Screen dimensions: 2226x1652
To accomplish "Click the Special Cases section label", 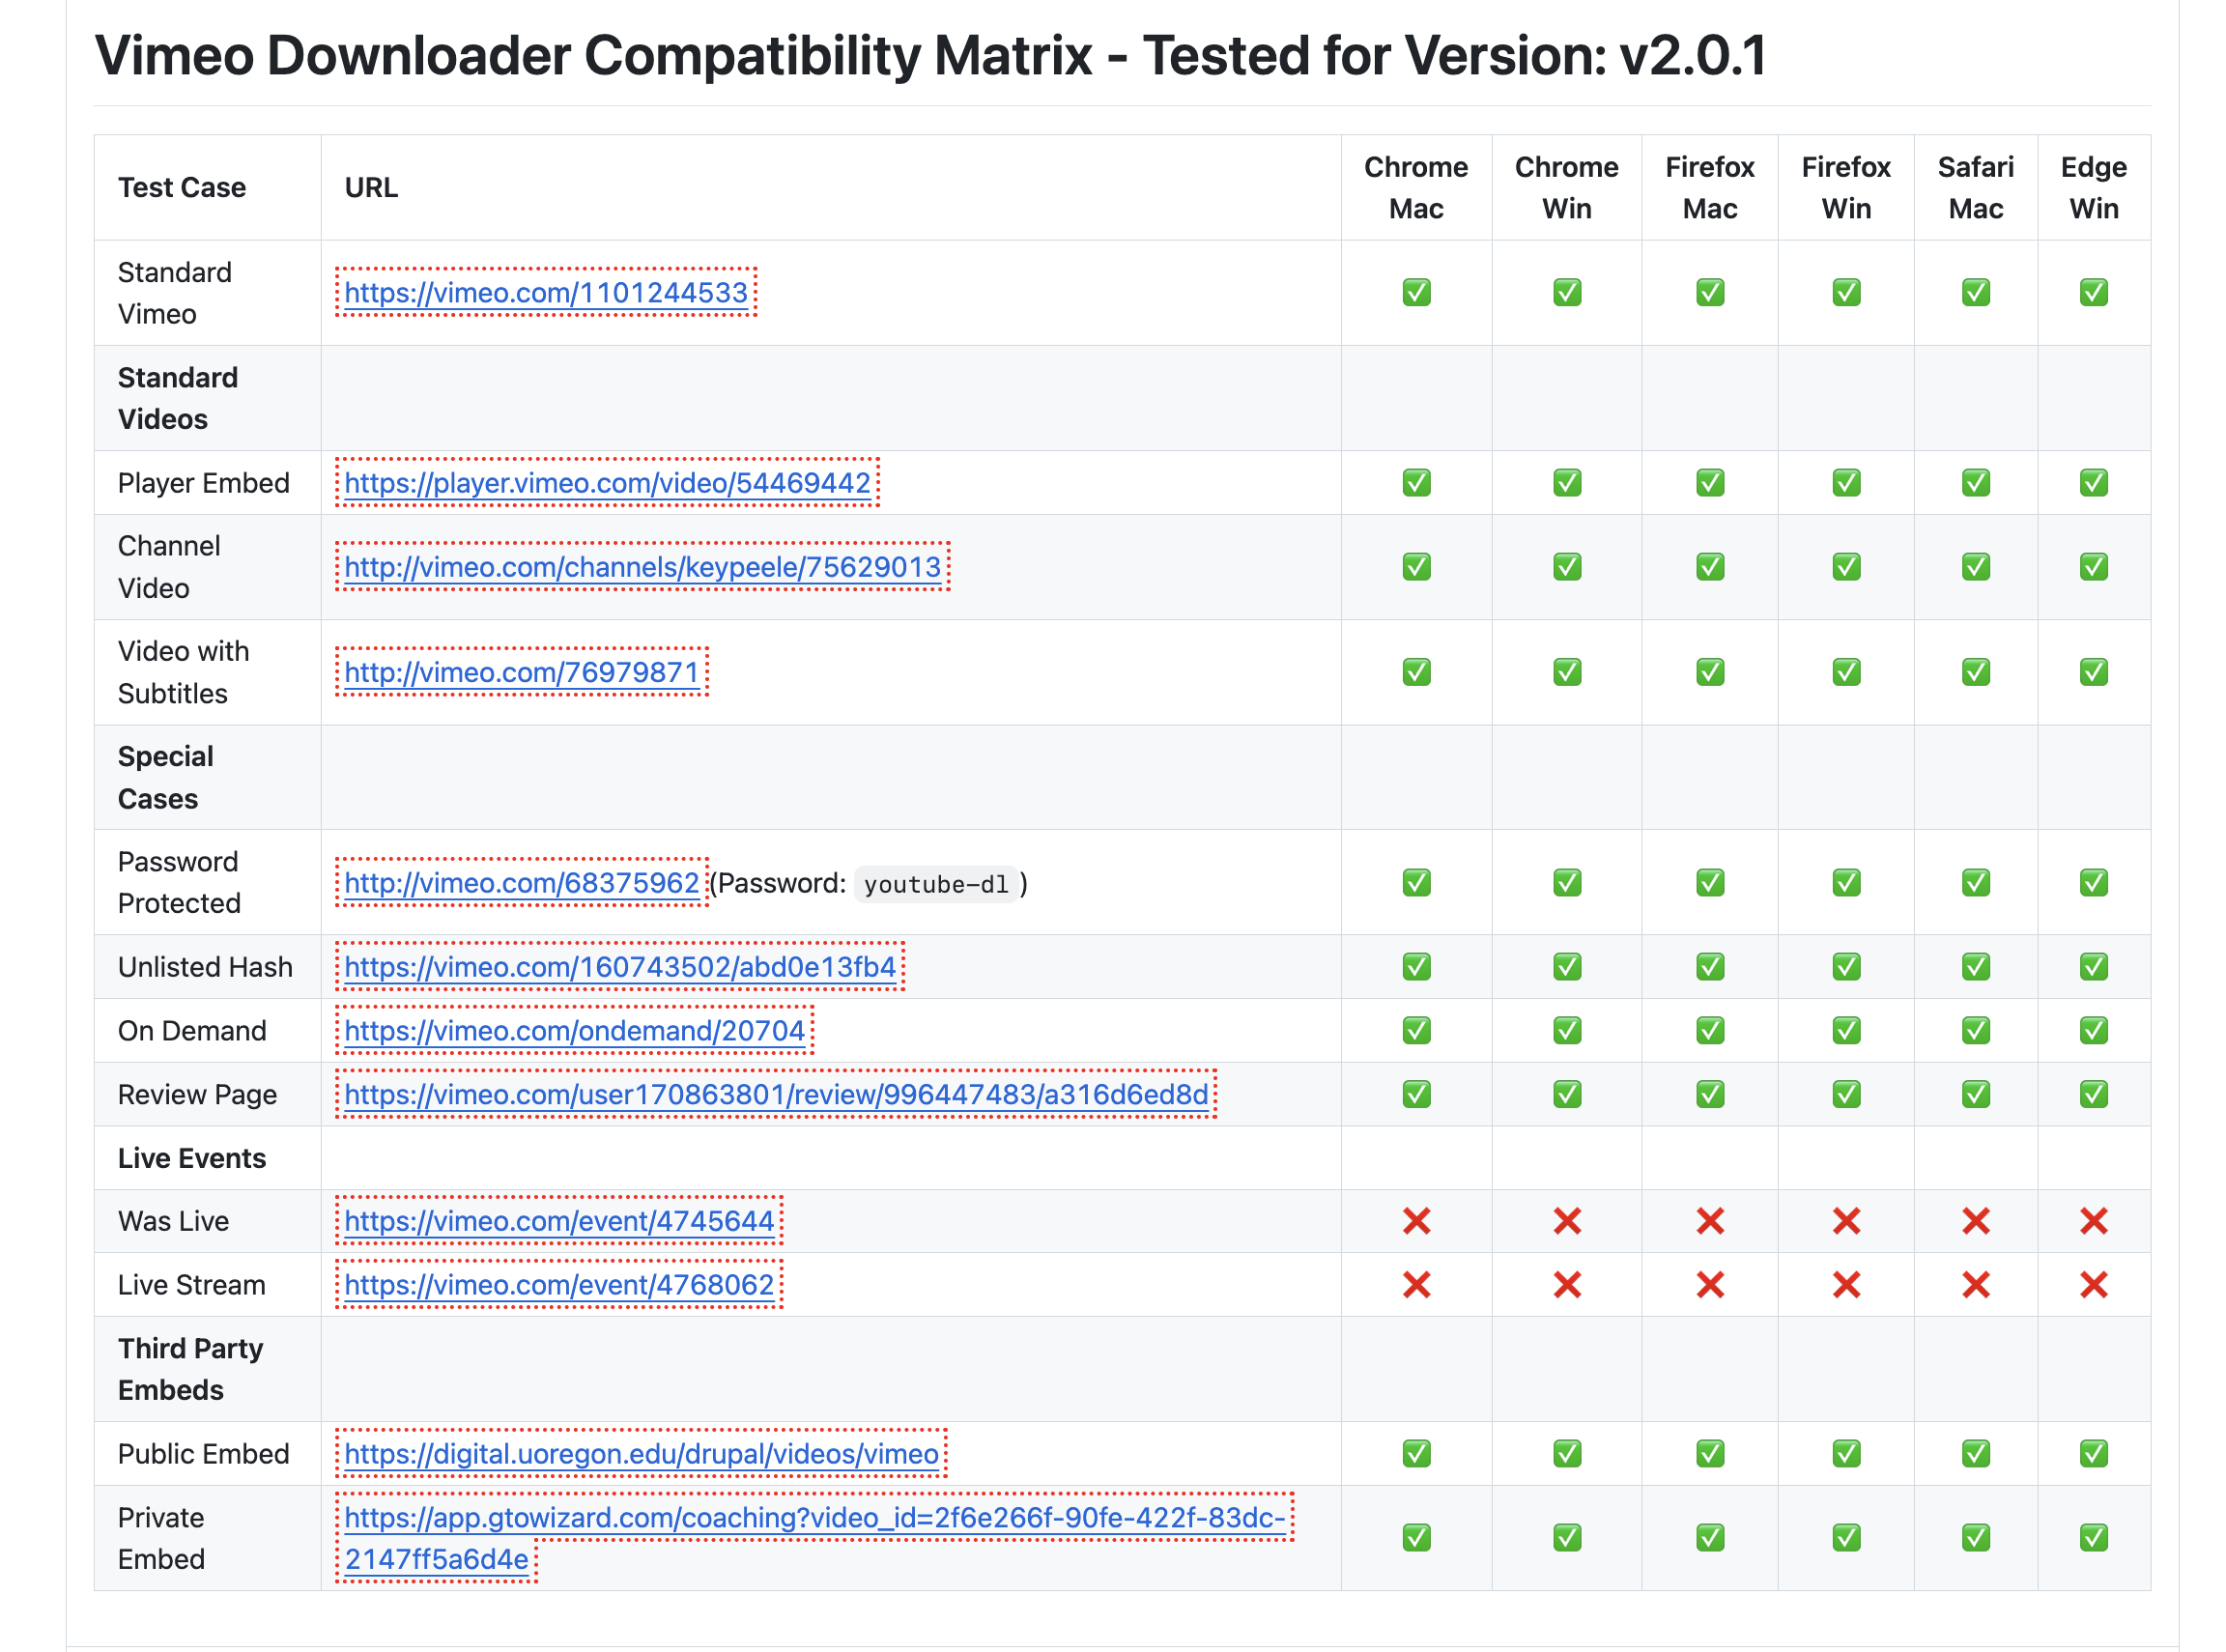I will [x=166, y=778].
